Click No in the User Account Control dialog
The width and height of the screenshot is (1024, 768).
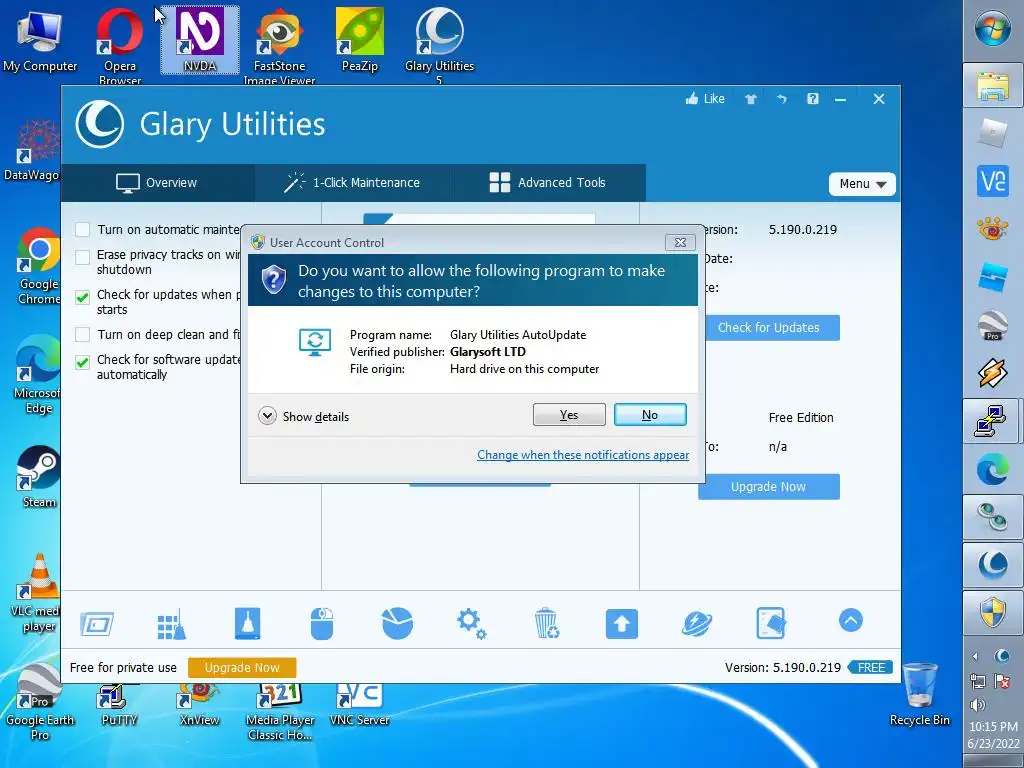(650, 415)
